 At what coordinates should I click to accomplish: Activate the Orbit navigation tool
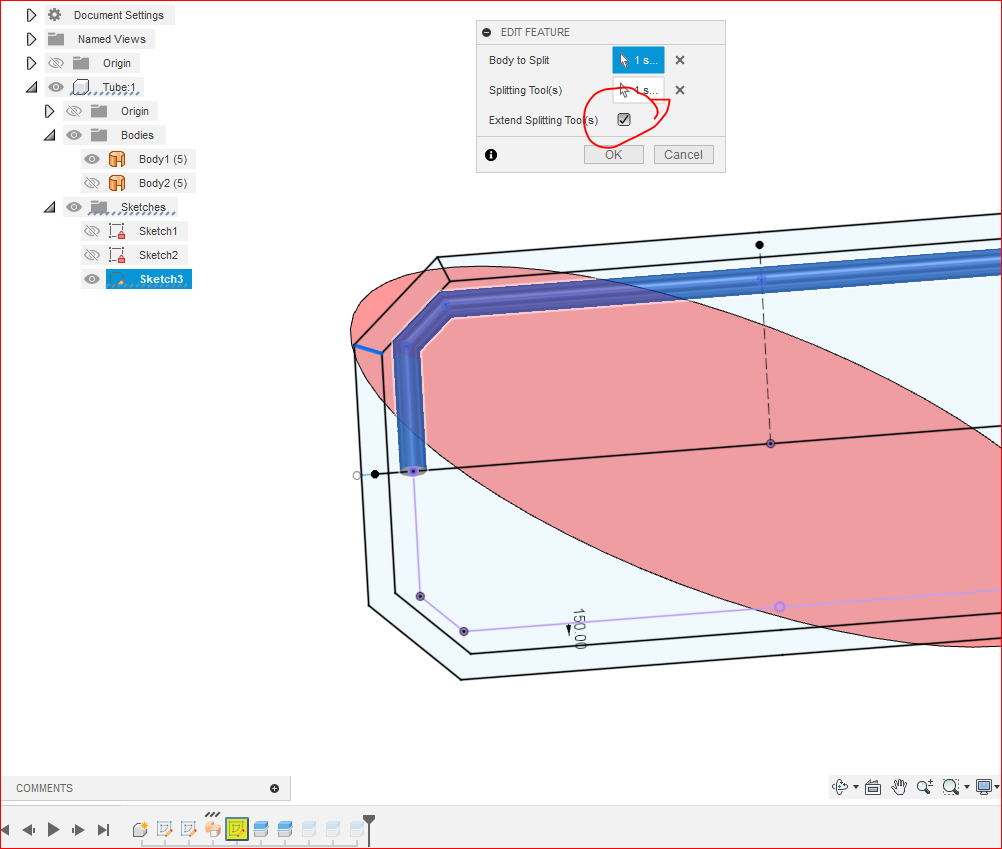[x=840, y=787]
